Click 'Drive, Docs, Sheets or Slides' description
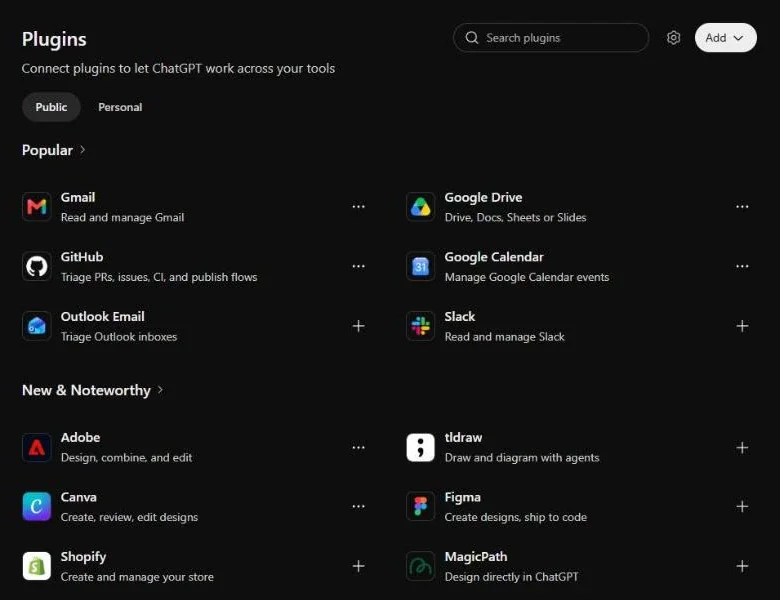Screen dimensions: 780x600 [x=515, y=217]
